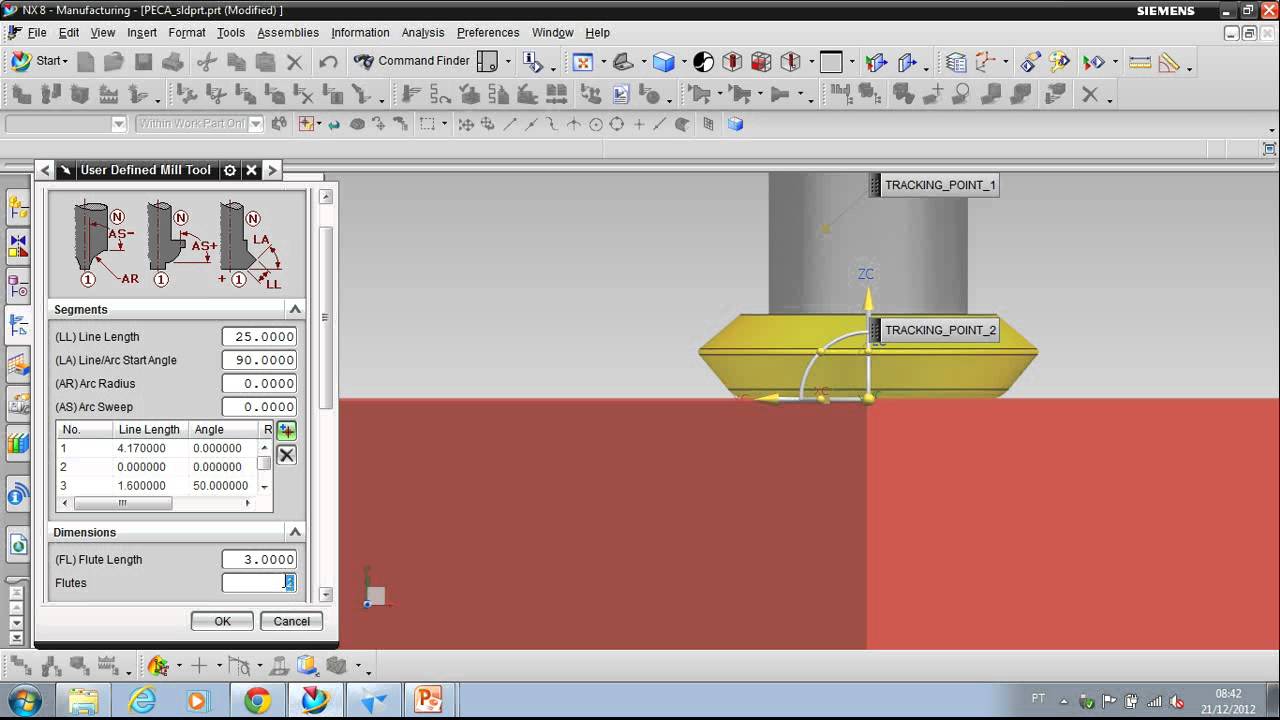
Task: Open the Constraint Navigator sidebar tab
Action: click(x=18, y=246)
